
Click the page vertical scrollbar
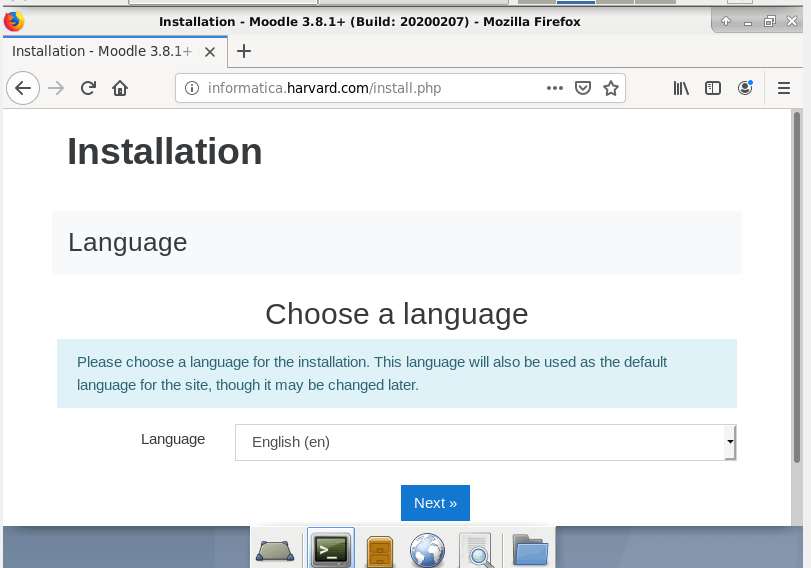pos(797,300)
